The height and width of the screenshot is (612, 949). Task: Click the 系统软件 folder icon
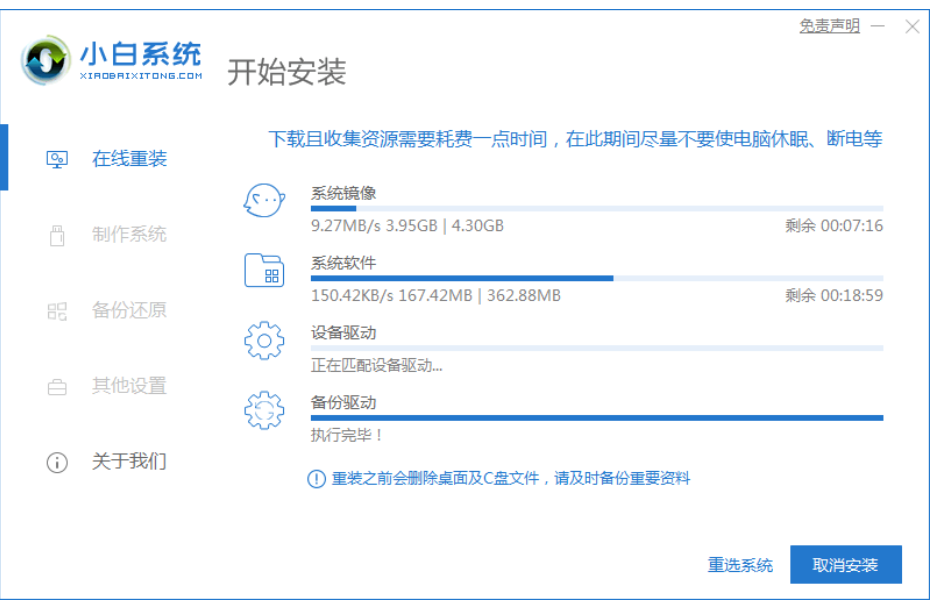[x=264, y=270]
